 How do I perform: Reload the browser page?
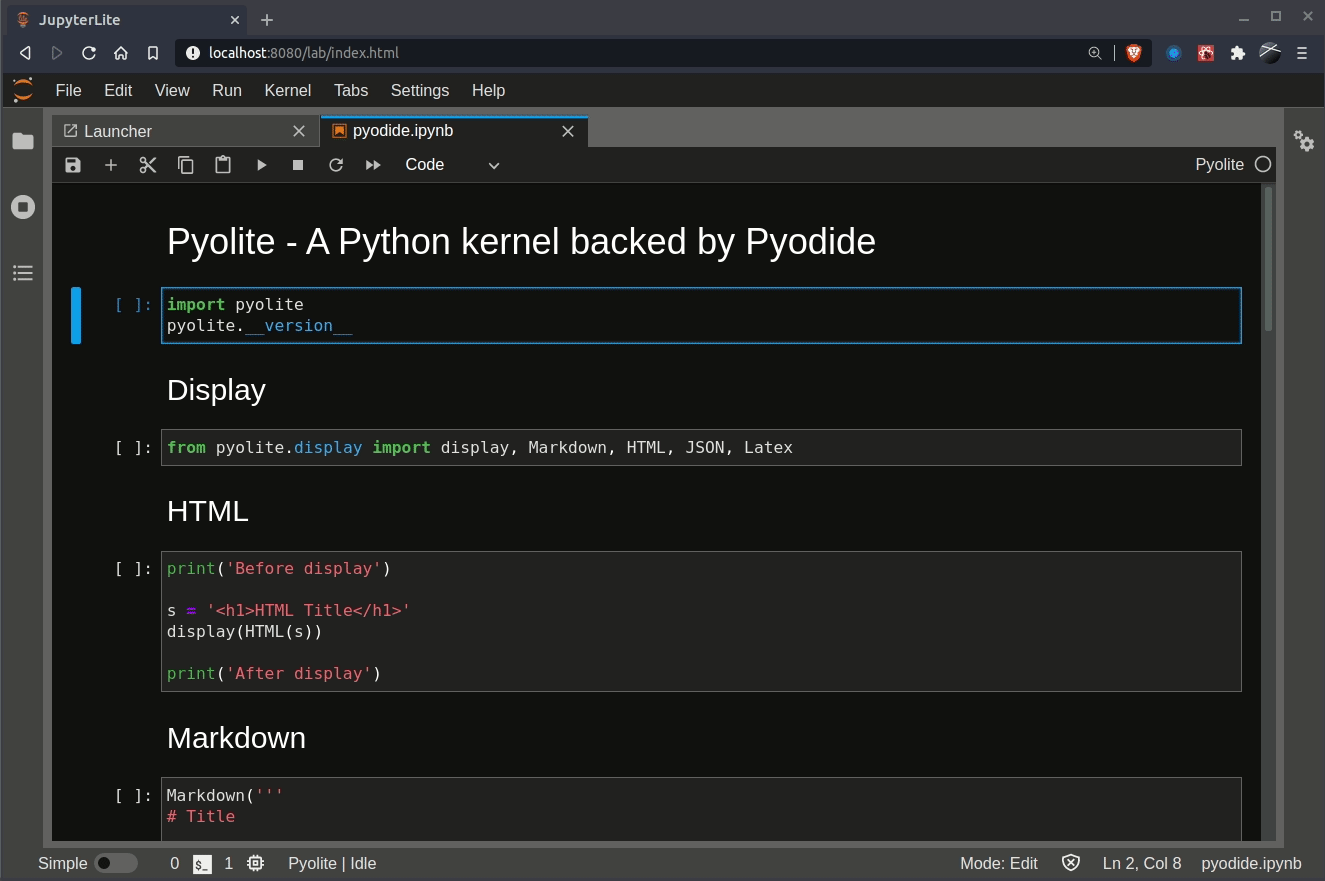pos(89,53)
